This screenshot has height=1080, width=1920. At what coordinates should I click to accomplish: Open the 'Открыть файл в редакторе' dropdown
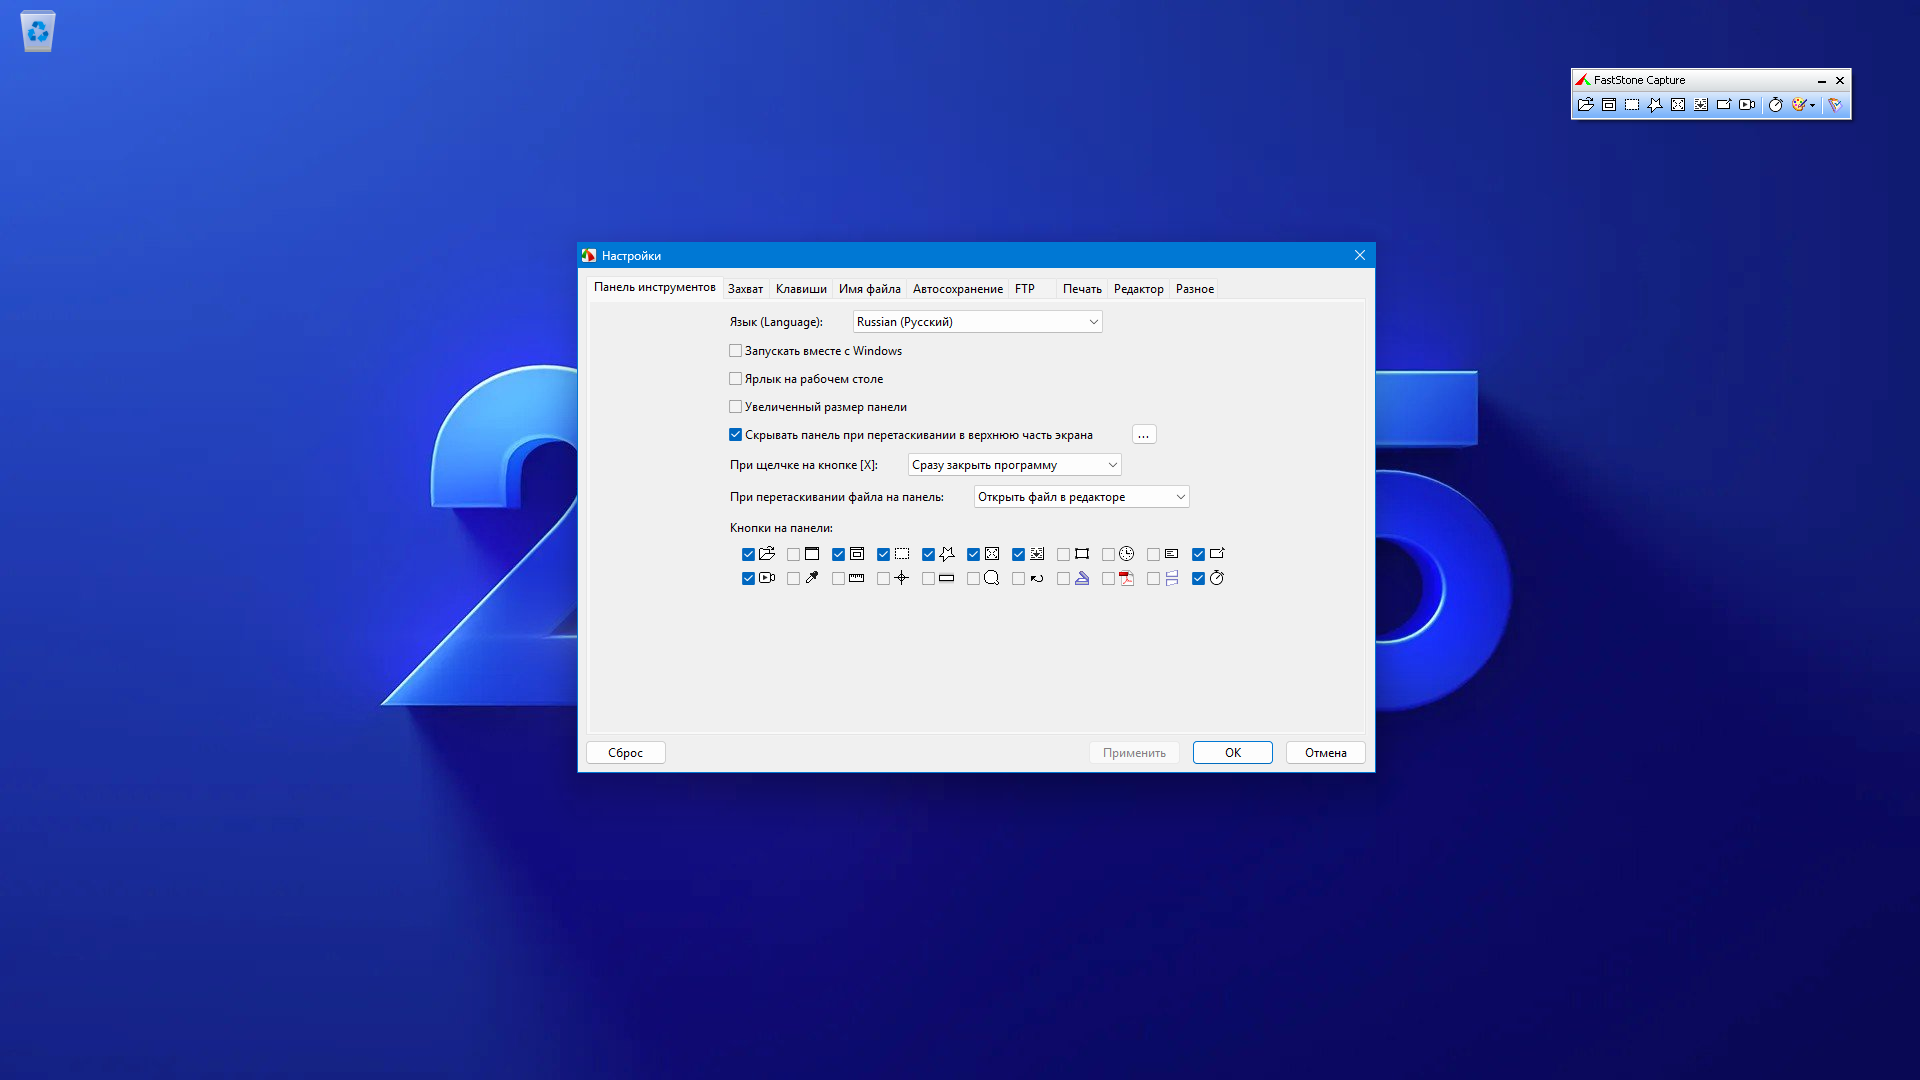(1081, 497)
